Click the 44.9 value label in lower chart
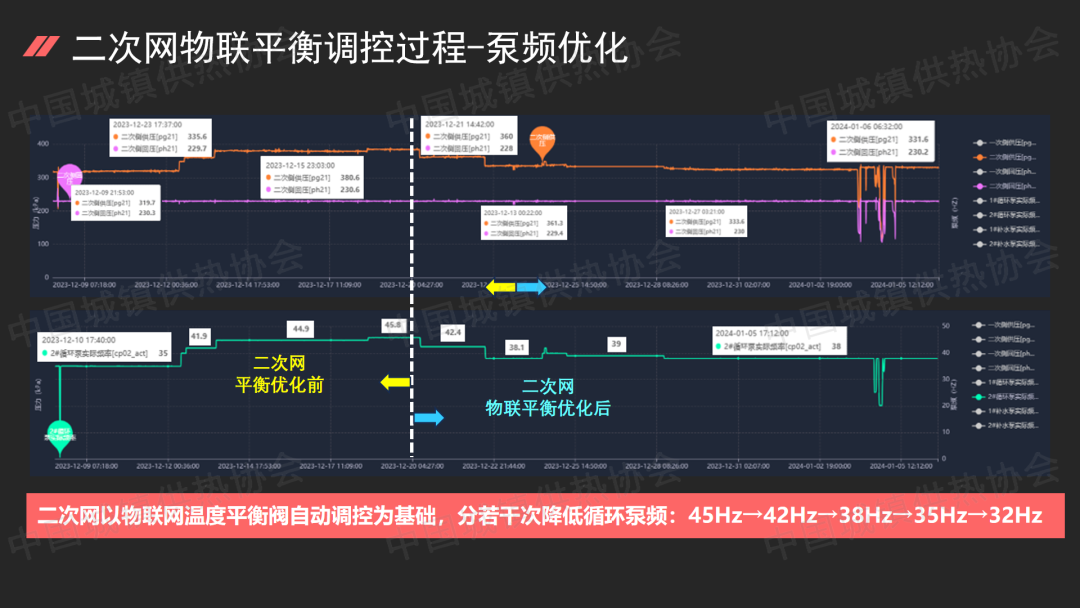Viewport: 1080px width, 608px height. (x=299, y=328)
